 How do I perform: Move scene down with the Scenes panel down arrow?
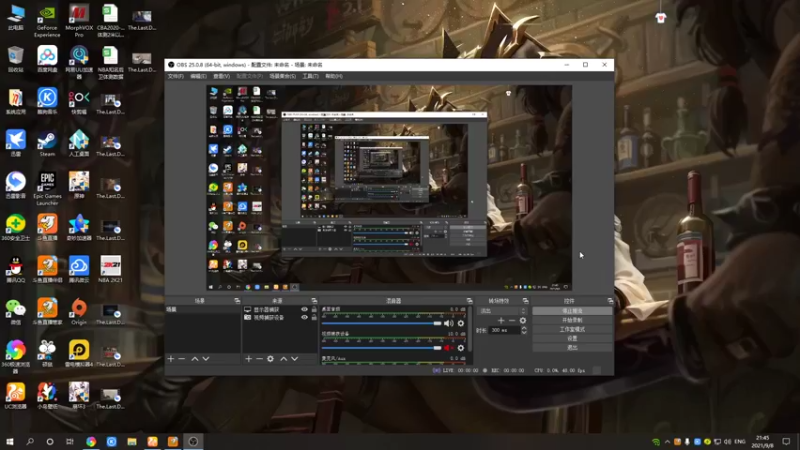206,359
